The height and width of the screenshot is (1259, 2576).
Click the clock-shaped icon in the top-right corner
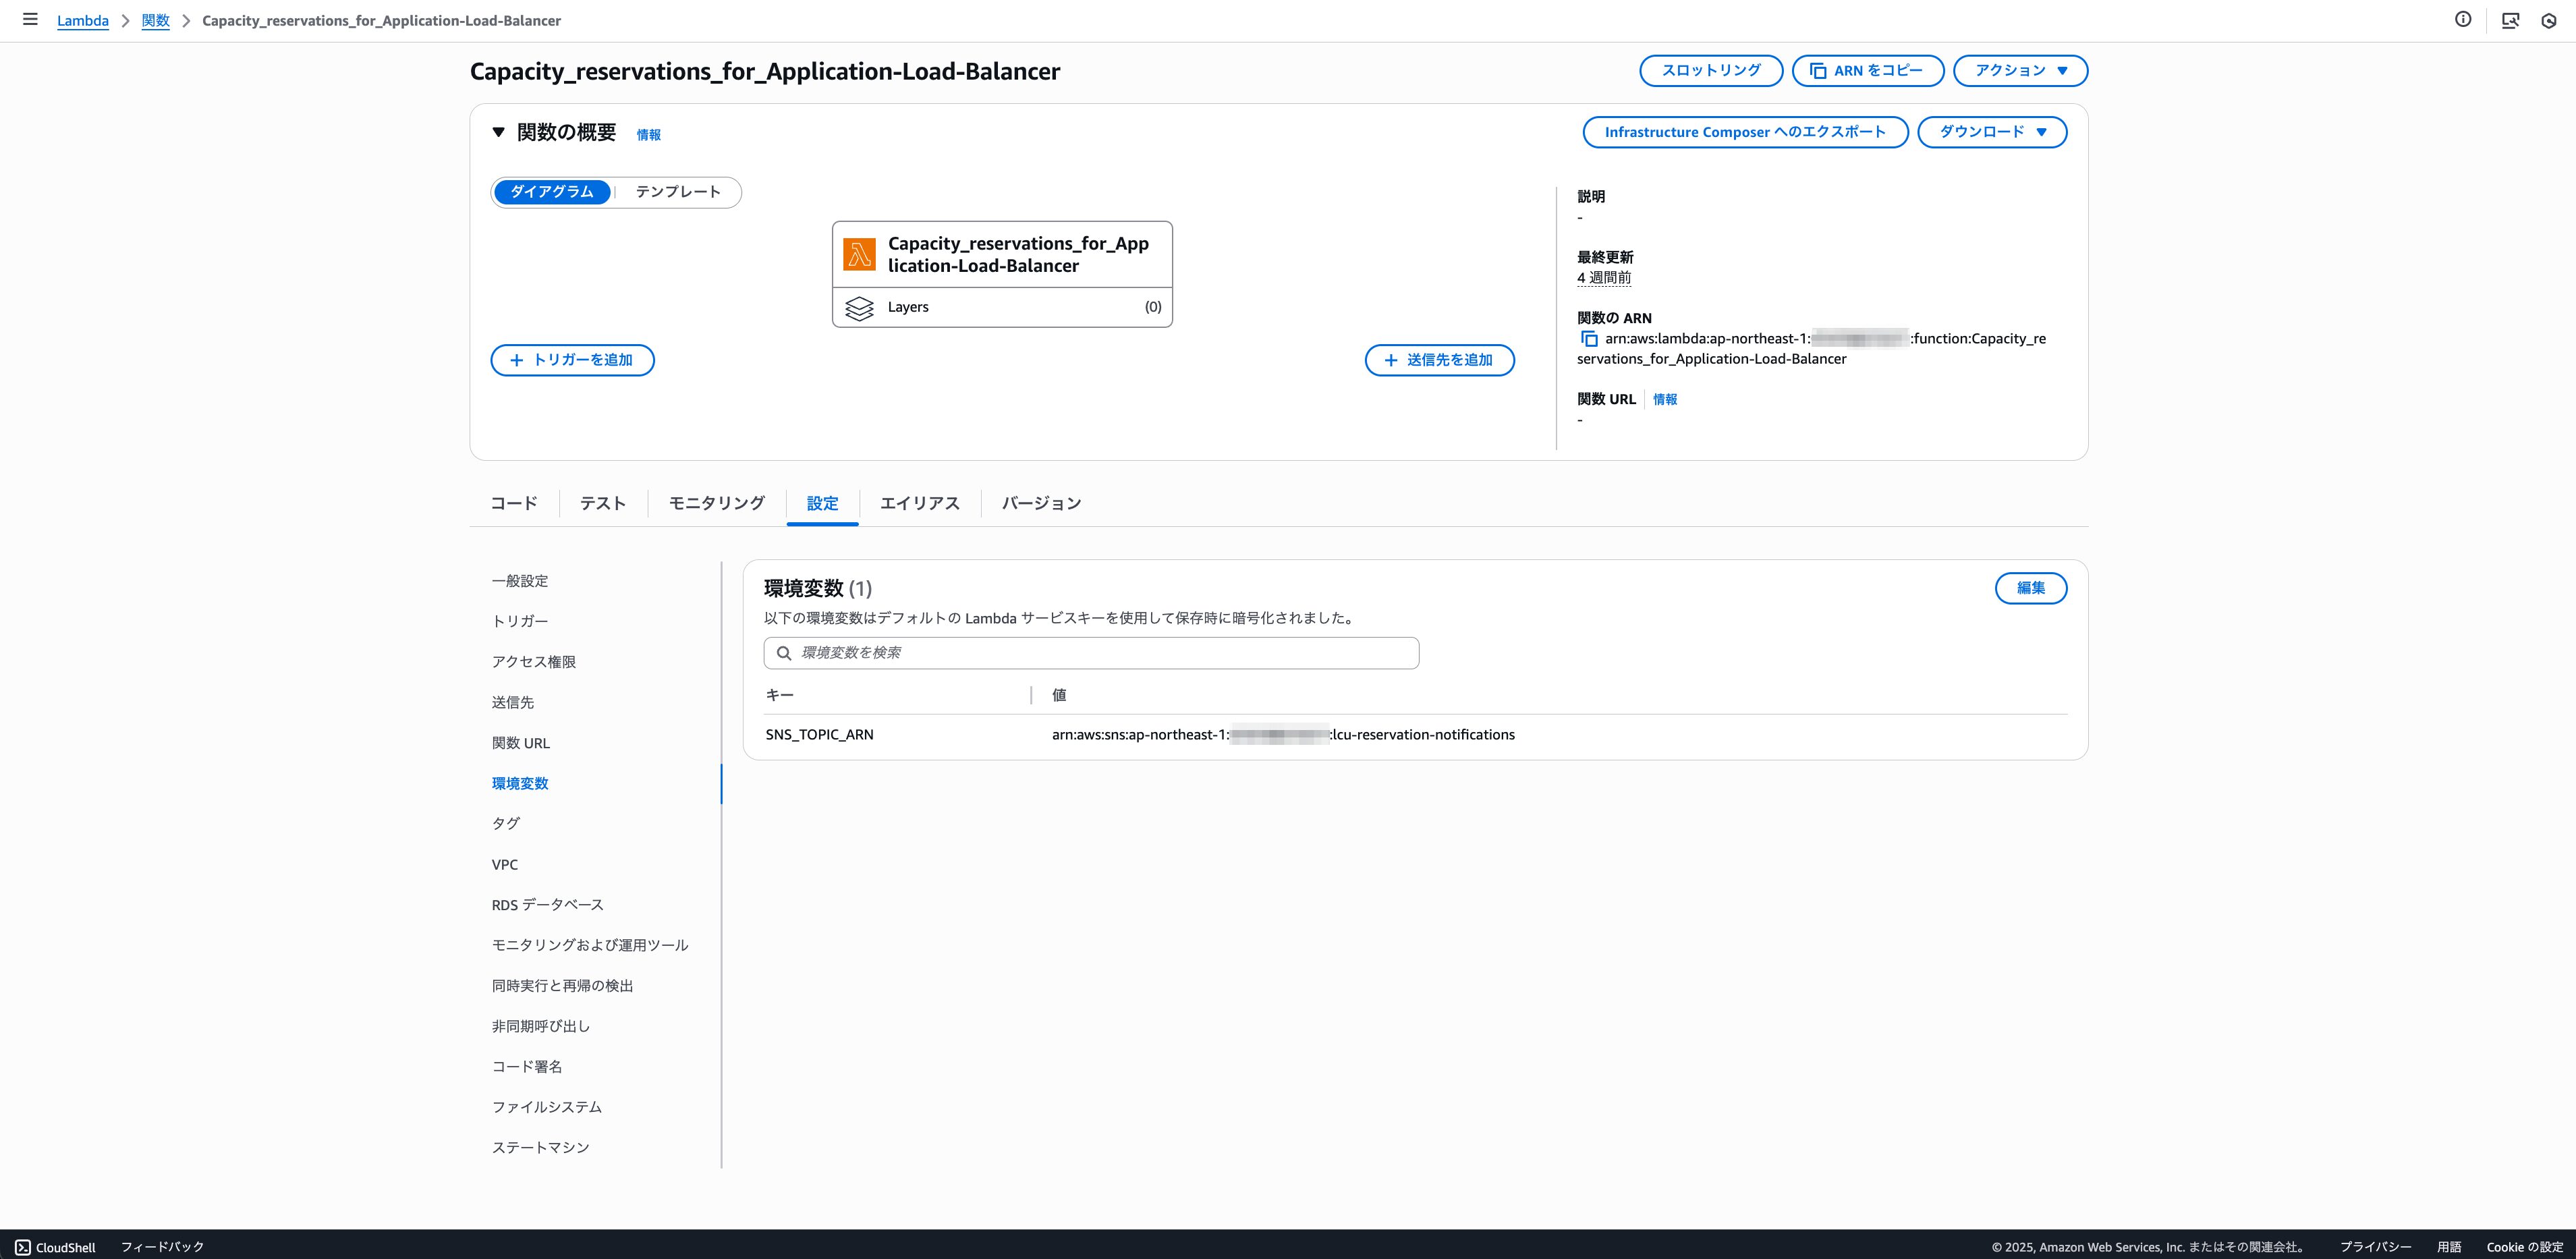2549,20
